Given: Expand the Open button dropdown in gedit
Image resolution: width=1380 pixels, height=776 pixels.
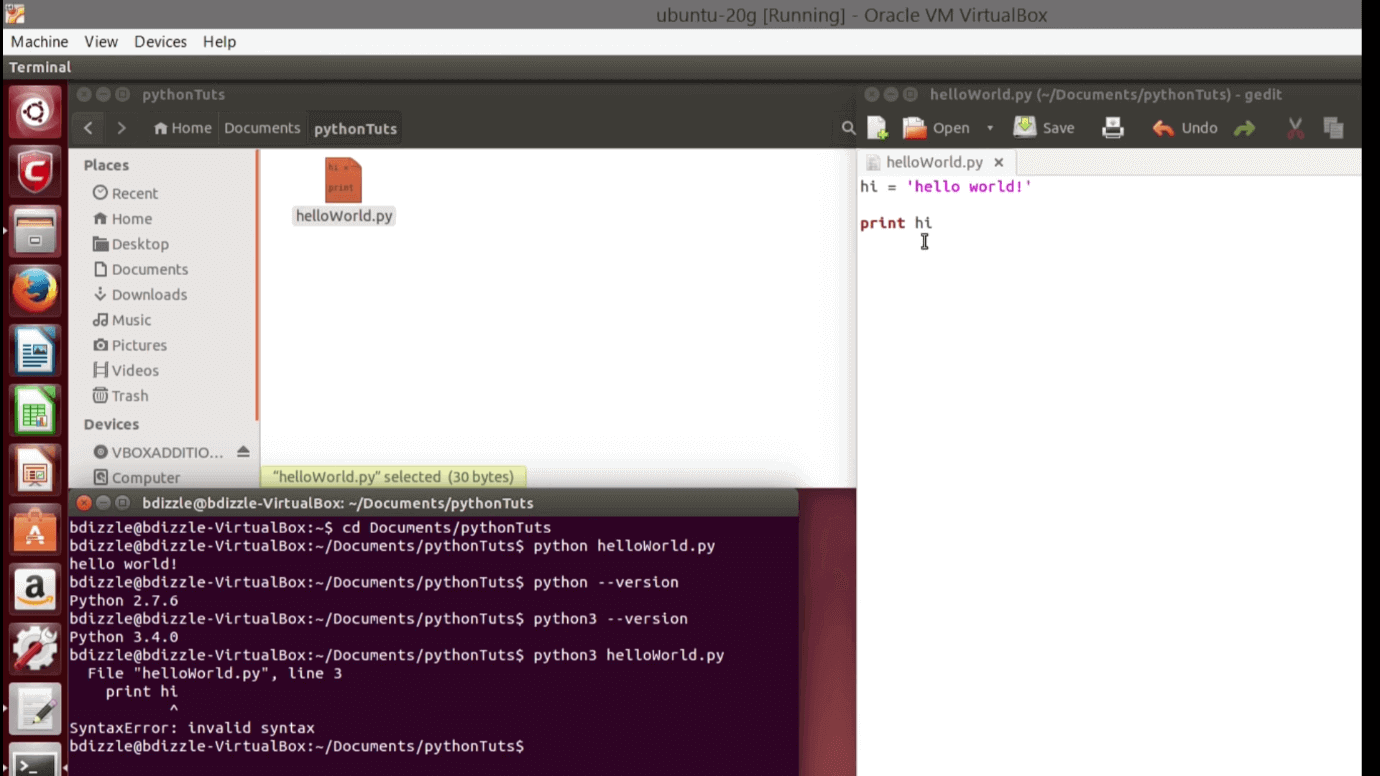Looking at the screenshot, I should [x=989, y=128].
